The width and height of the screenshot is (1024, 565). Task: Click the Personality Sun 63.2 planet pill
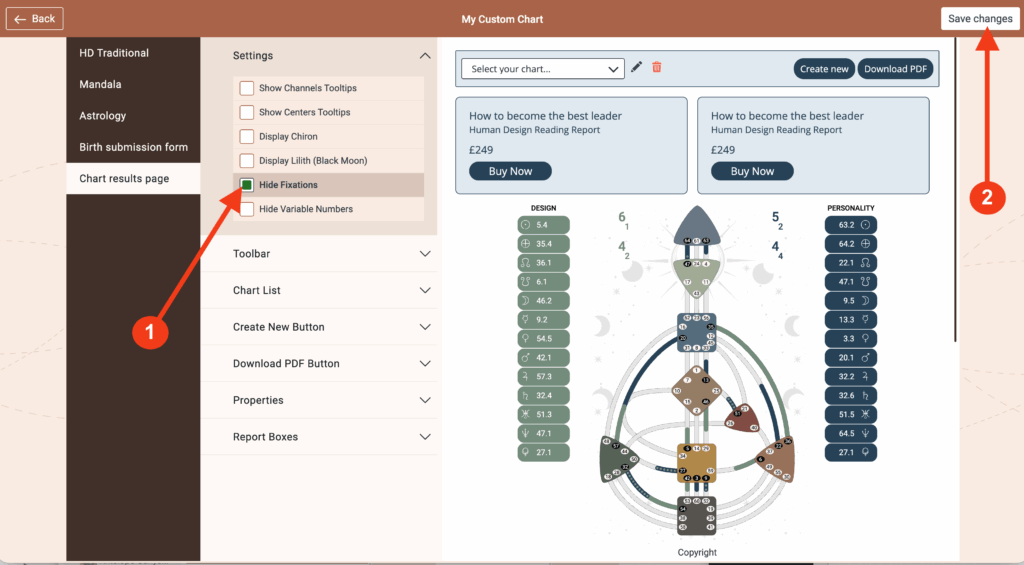click(851, 225)
